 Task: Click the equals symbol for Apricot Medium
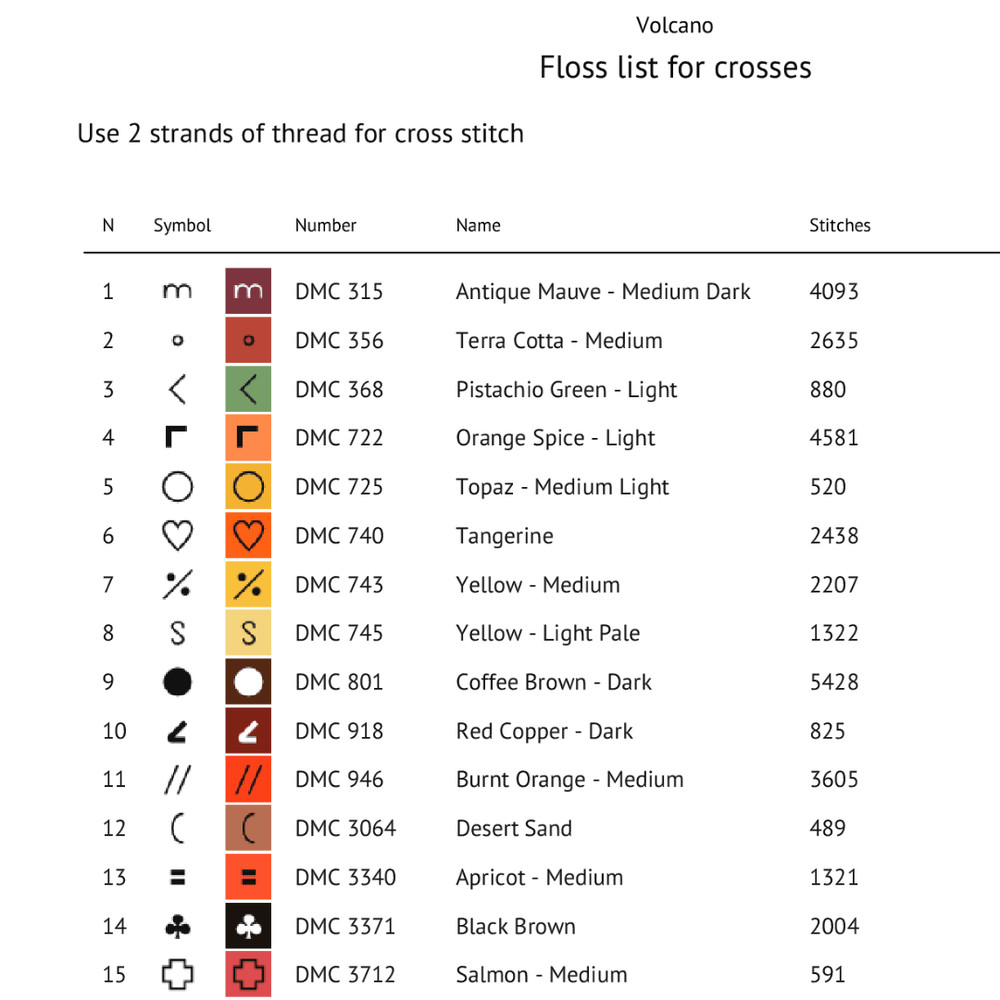pos(177,878)
